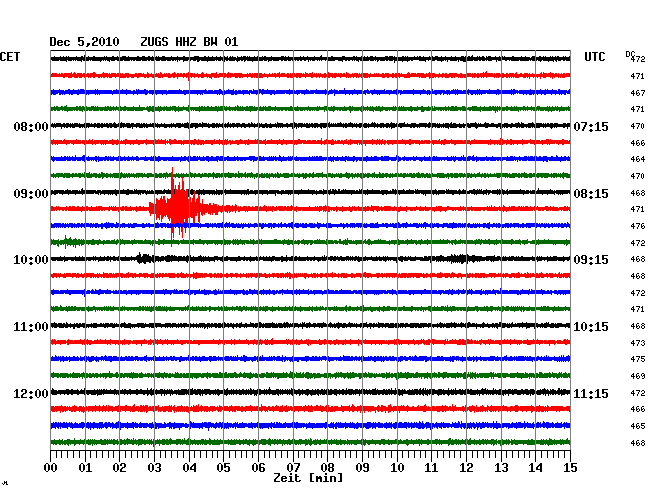The height and width of the screenshot is (494, 650).
Task: Select the station label ZUGS HHZ BW 01
Action: pos(189,42)
